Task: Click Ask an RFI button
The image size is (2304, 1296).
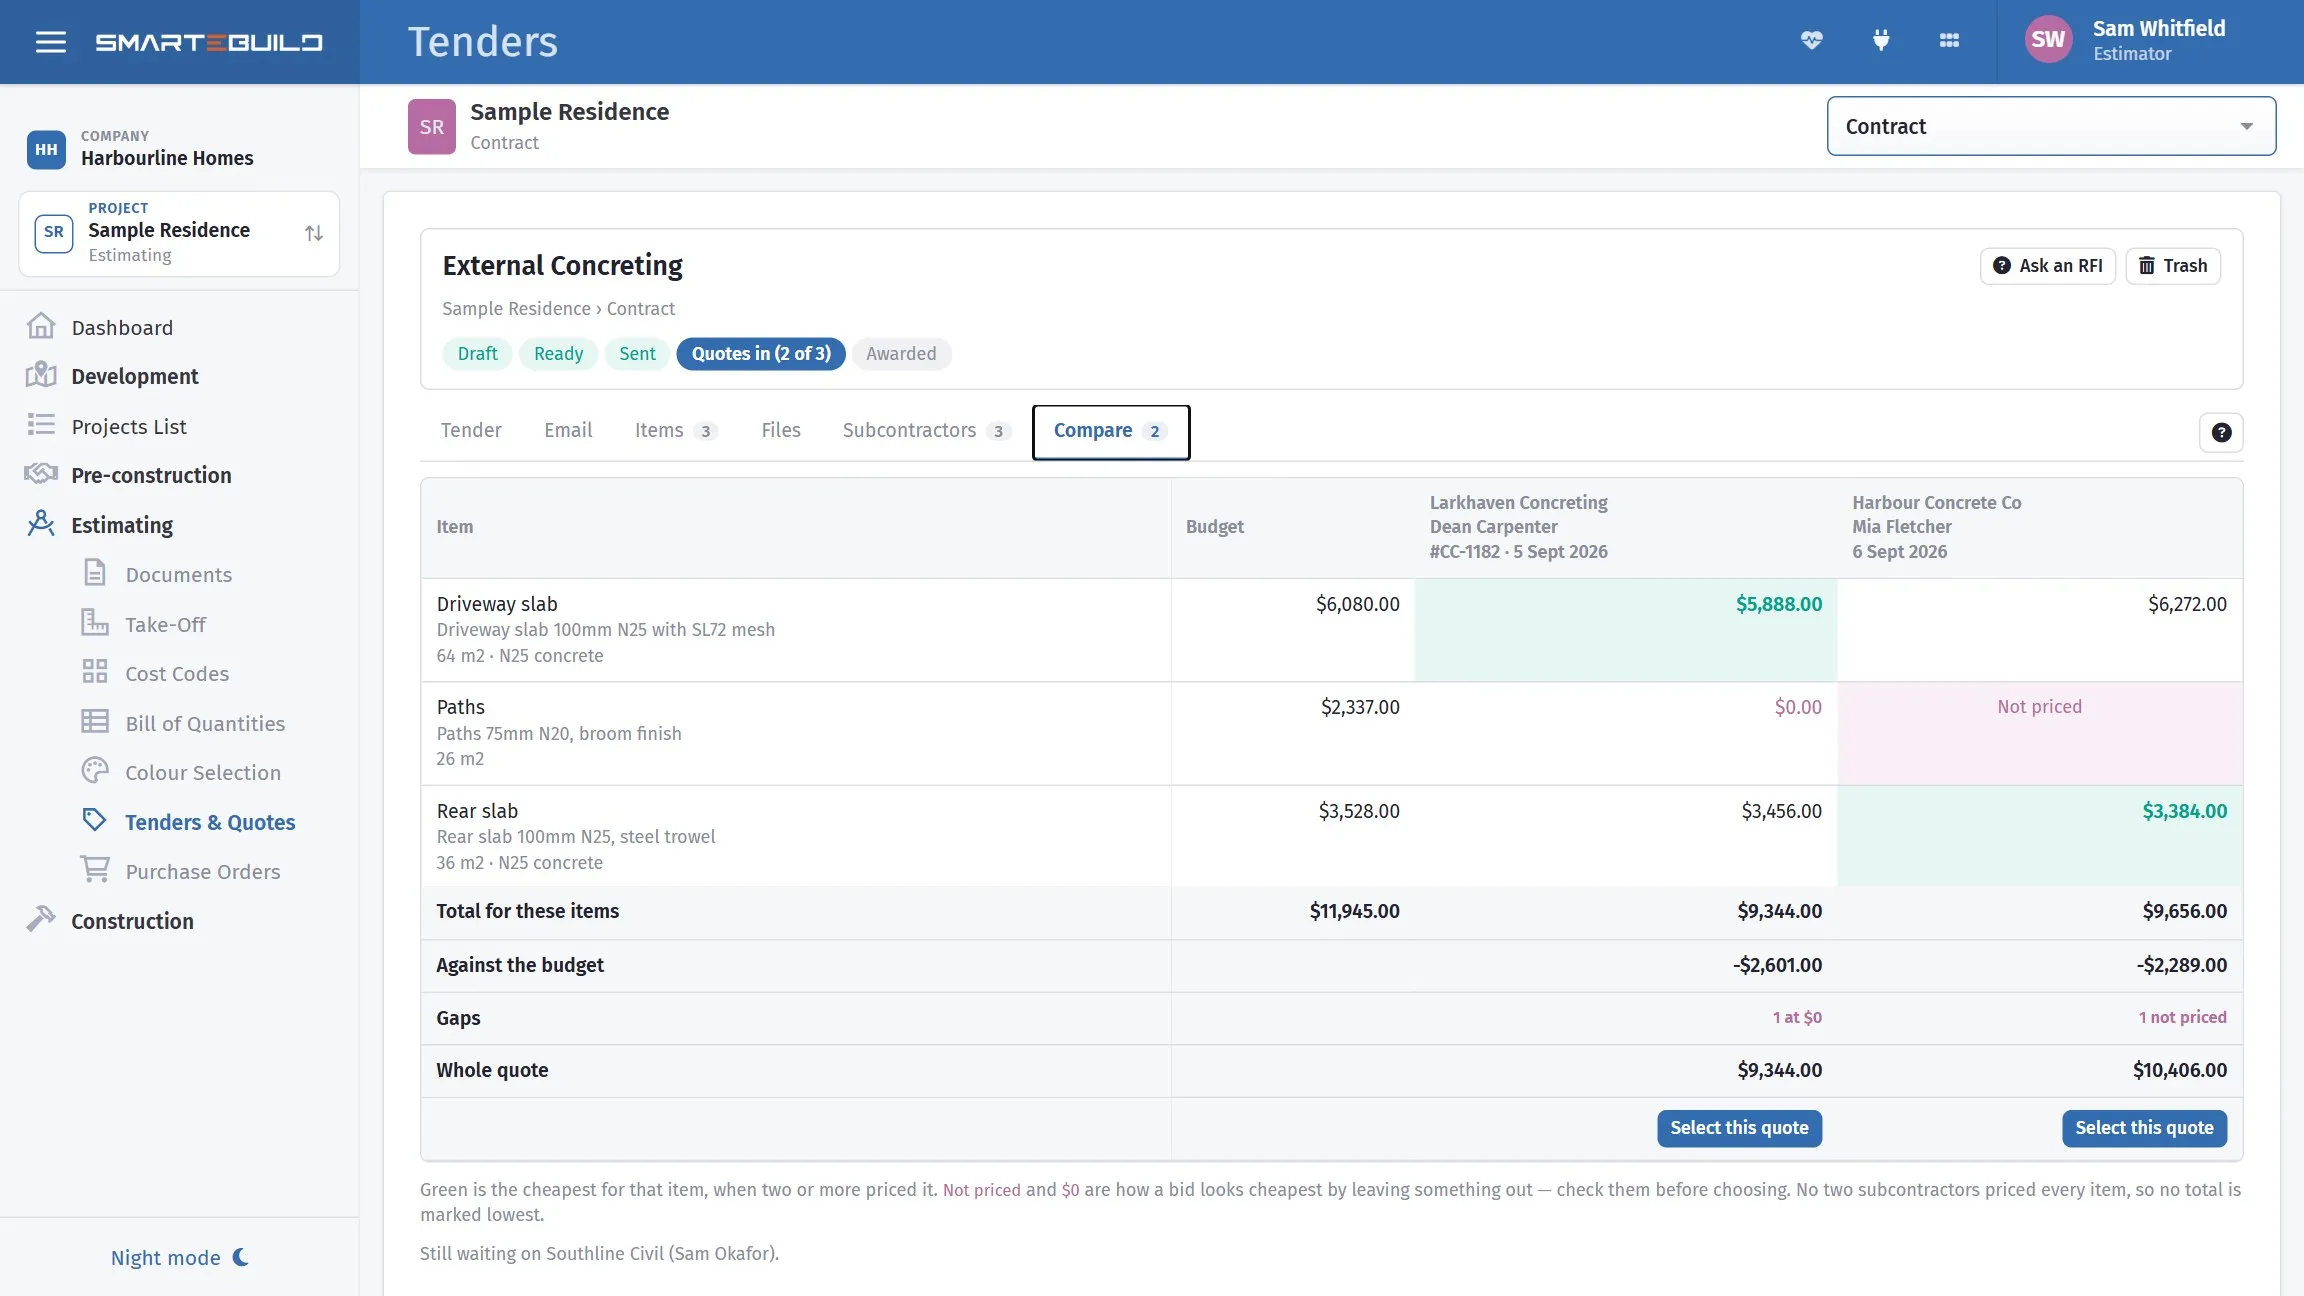Action: 2047,266
